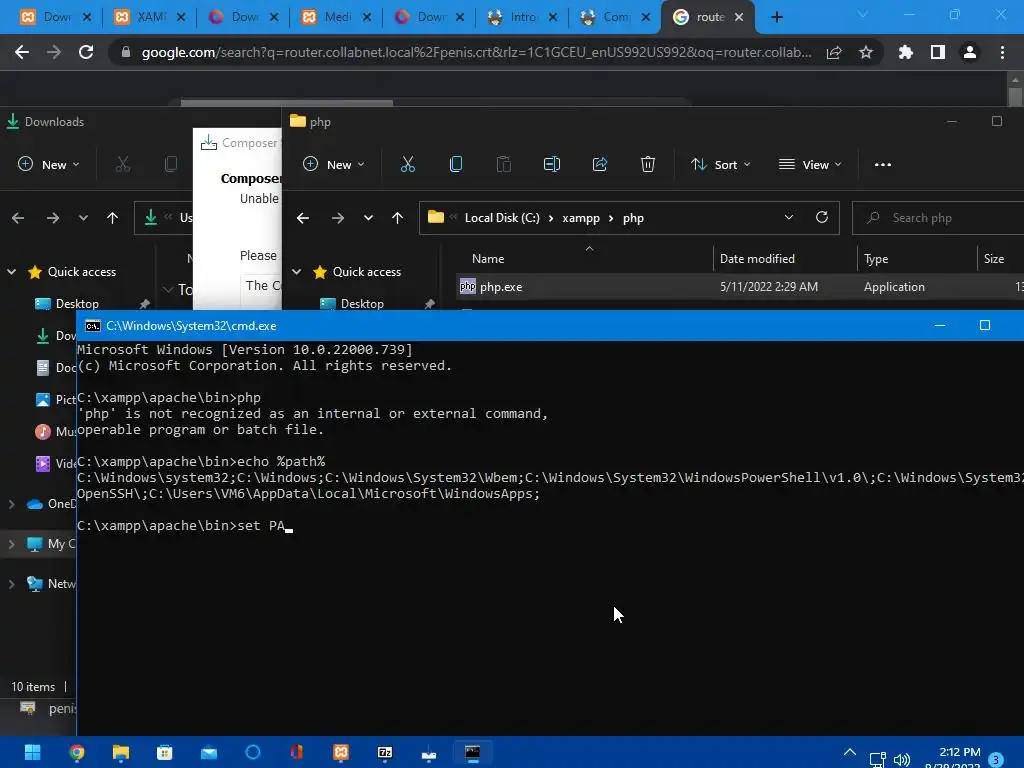Click the Delete trash icon in php window
The height and width of the screenshot is (768, 1024).
[x=648, y=165]
